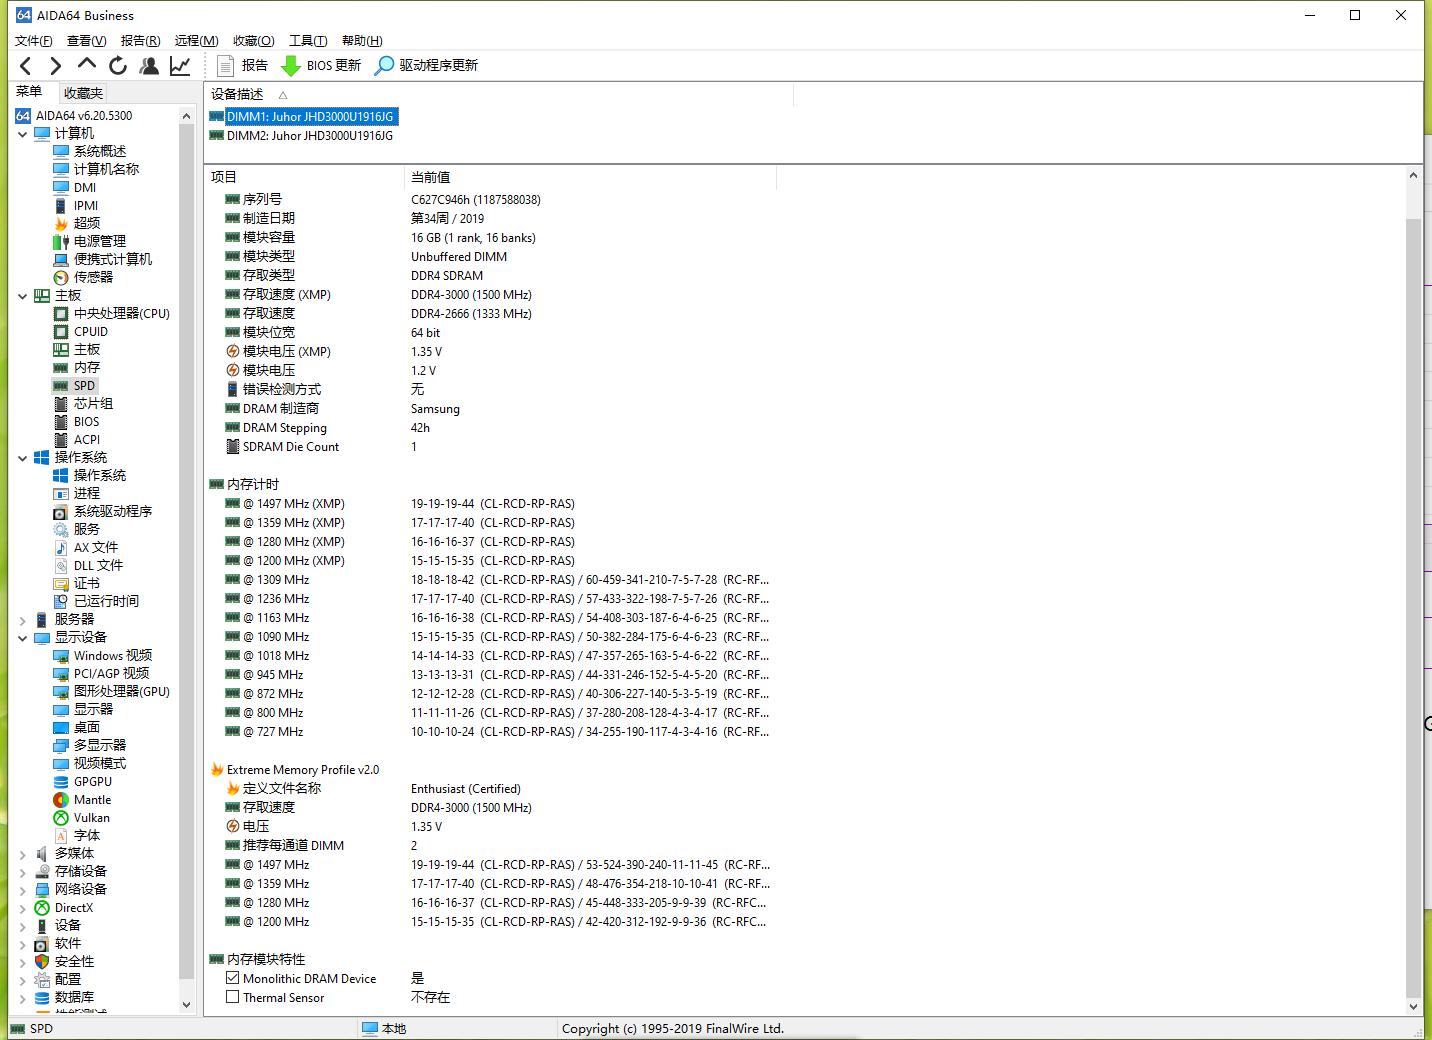Expand the 服务器 tree node
The height and width of the screenshot is (1040, 1432).
(23, 619)
